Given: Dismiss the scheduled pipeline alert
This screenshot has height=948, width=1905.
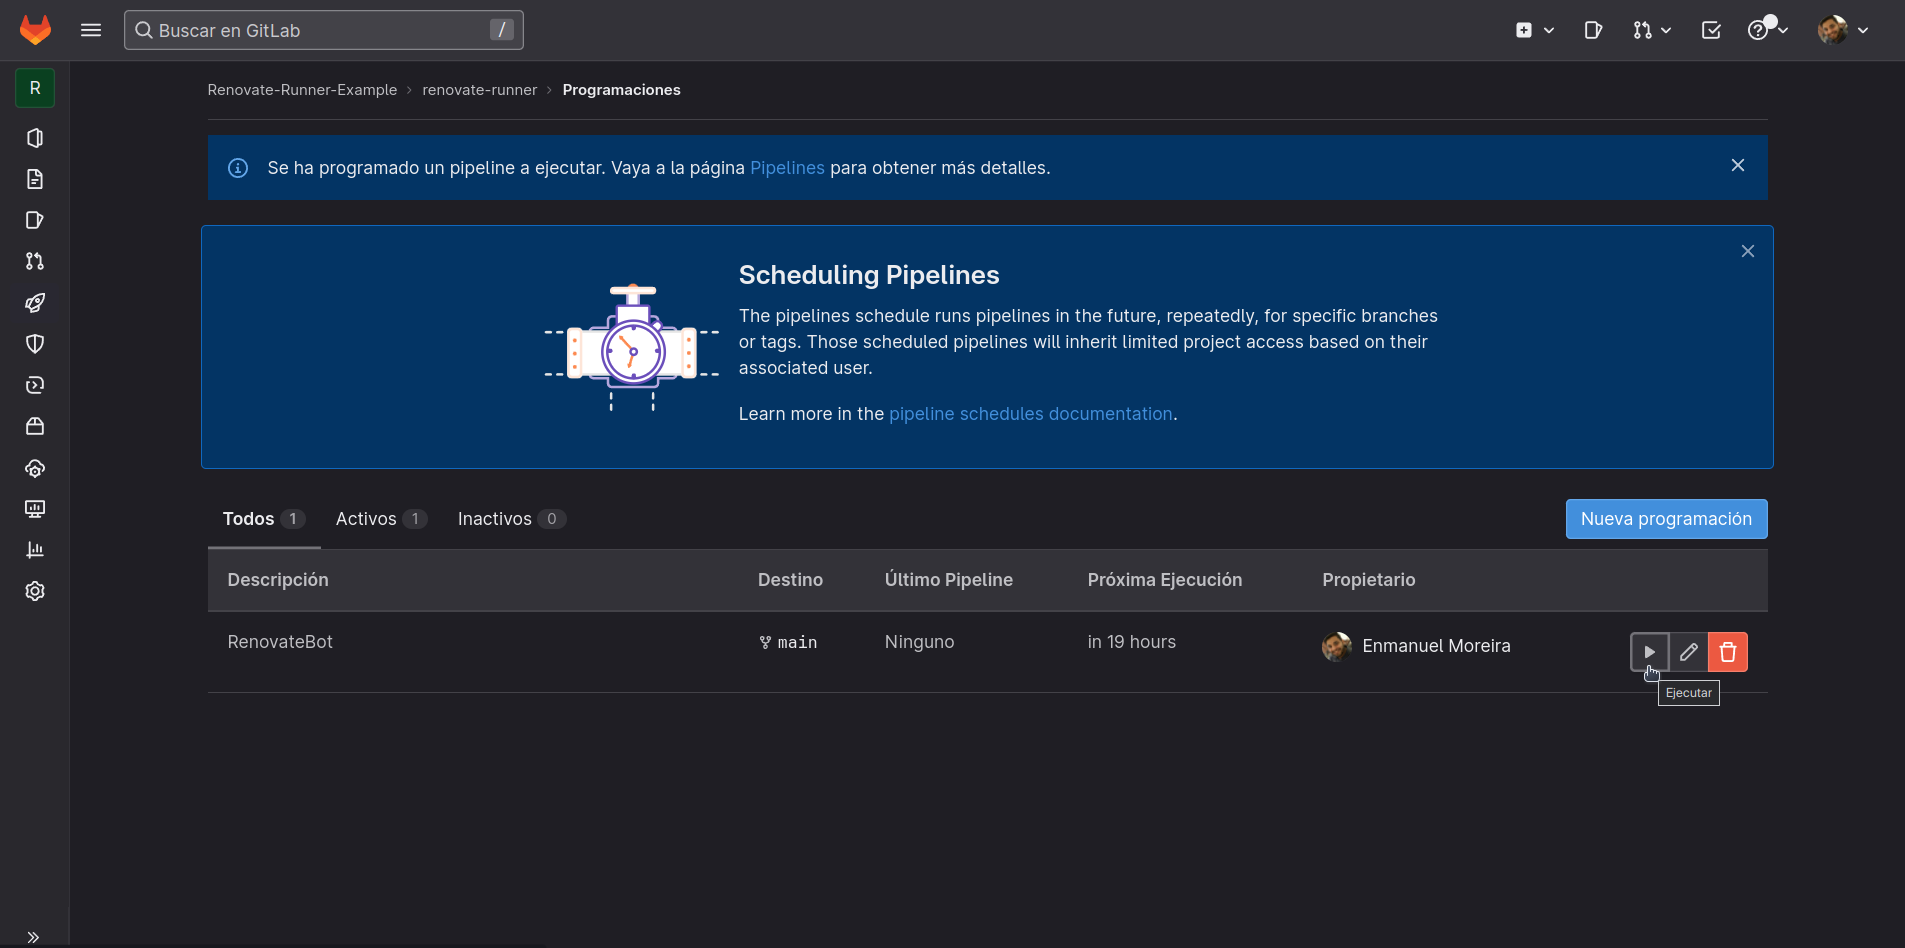Looking at the screenshot, I should click(1738, 165).
